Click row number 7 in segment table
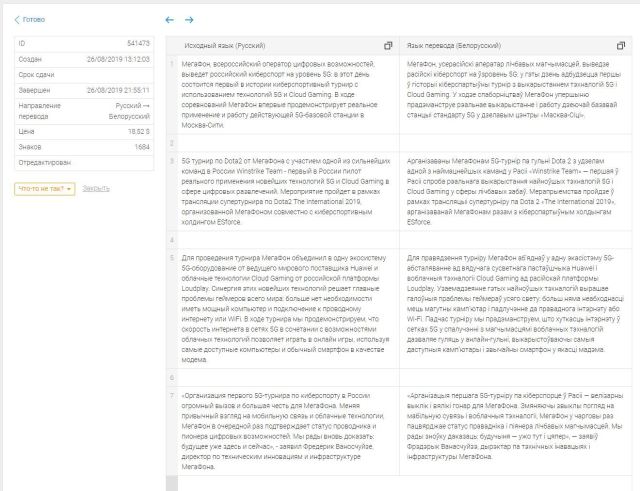Screen dimensions: 640x491 172,395
